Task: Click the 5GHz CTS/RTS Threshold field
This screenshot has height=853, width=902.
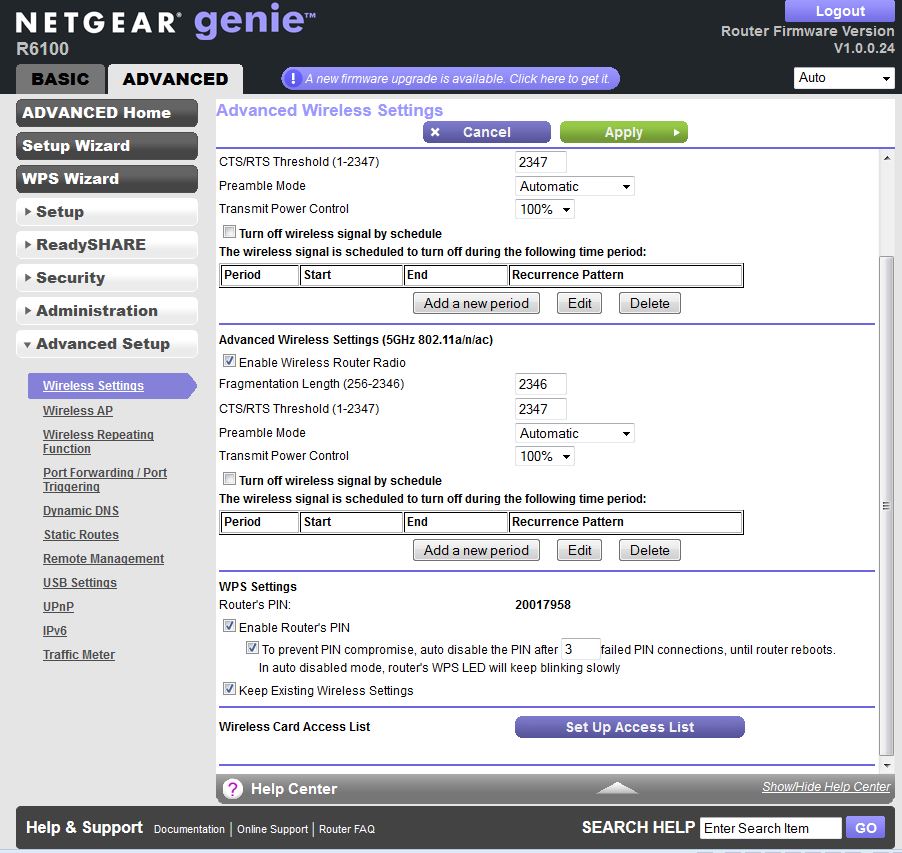Action: pyautogui.click(x=540, y=409)
